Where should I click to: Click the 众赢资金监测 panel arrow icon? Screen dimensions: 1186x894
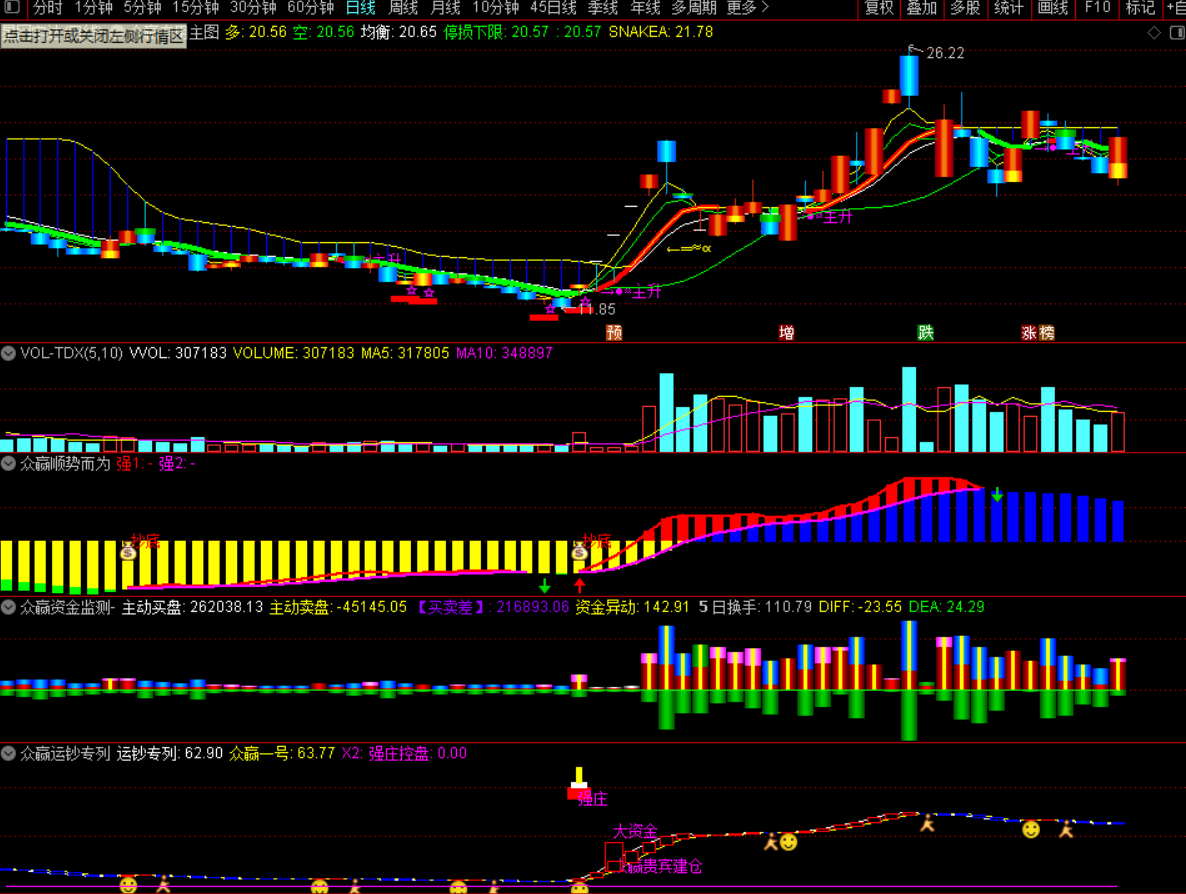[x=9, y=607]
